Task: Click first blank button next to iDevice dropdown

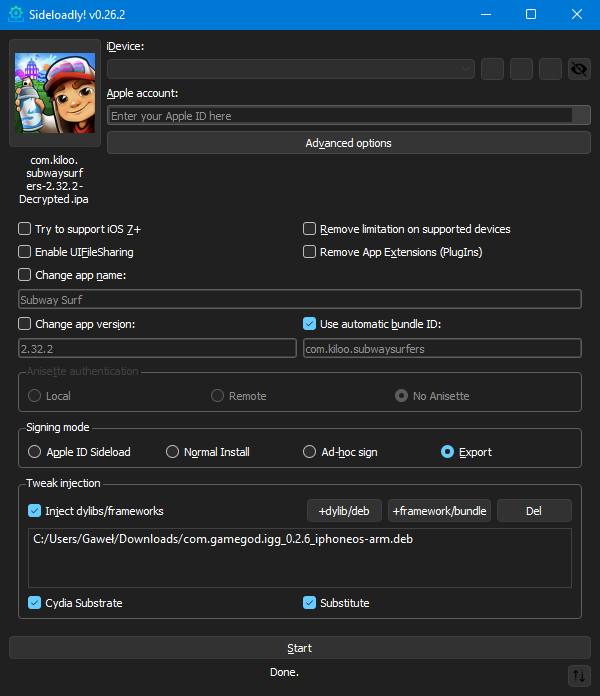Action: (x=493, y=69)
